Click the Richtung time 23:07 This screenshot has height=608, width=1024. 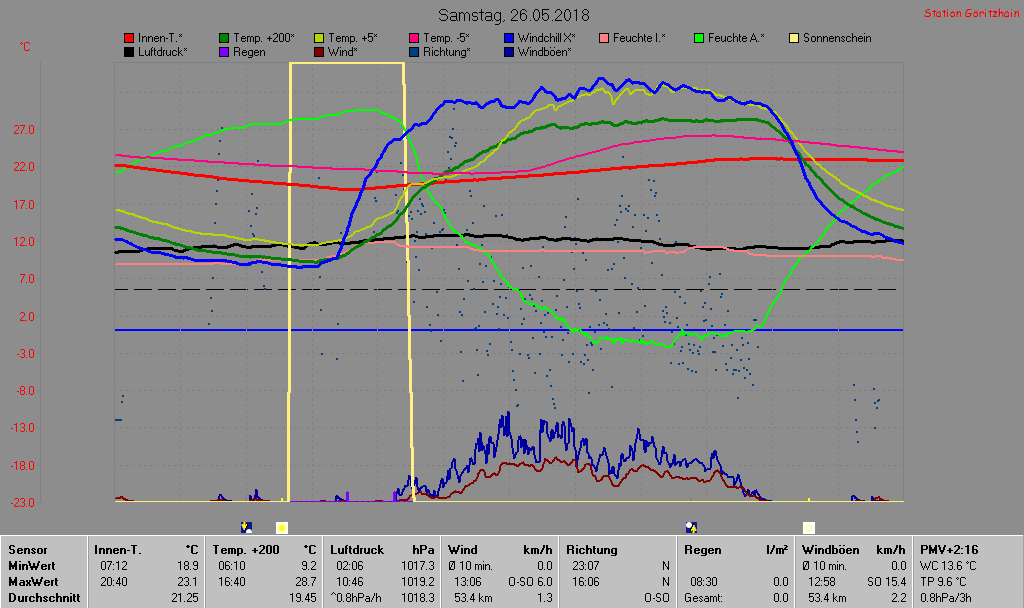(586, 566)
